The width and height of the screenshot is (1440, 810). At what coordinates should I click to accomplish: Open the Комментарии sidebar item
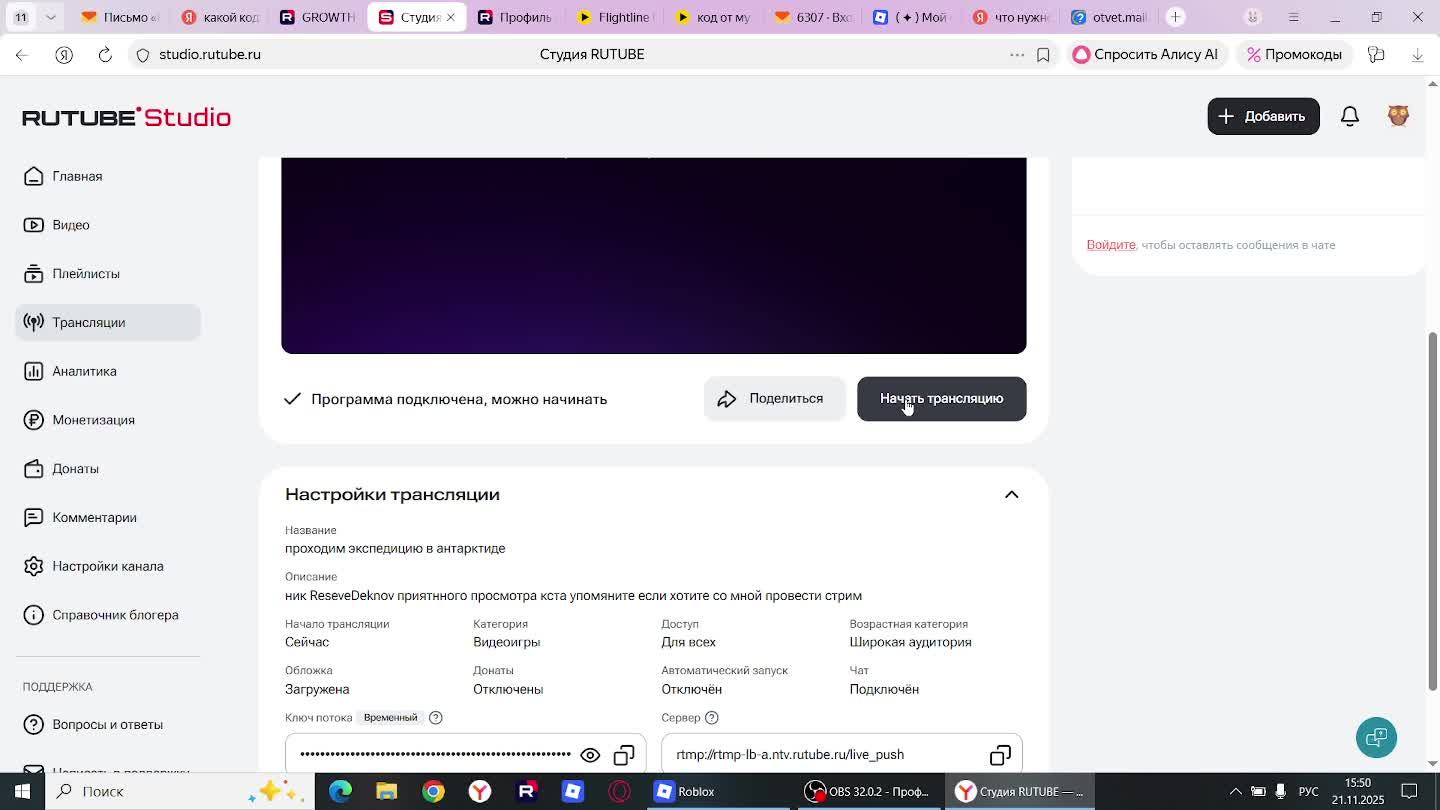[x=108, y=517]
